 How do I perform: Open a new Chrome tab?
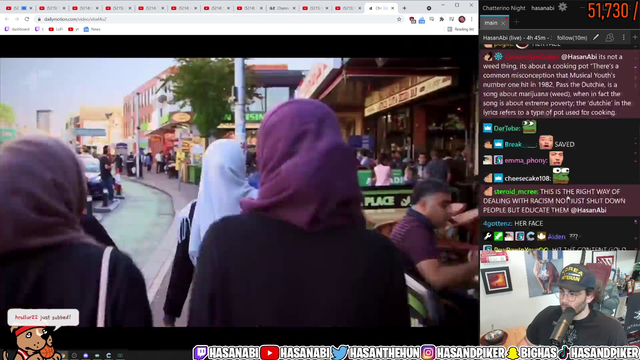point(404,8)
